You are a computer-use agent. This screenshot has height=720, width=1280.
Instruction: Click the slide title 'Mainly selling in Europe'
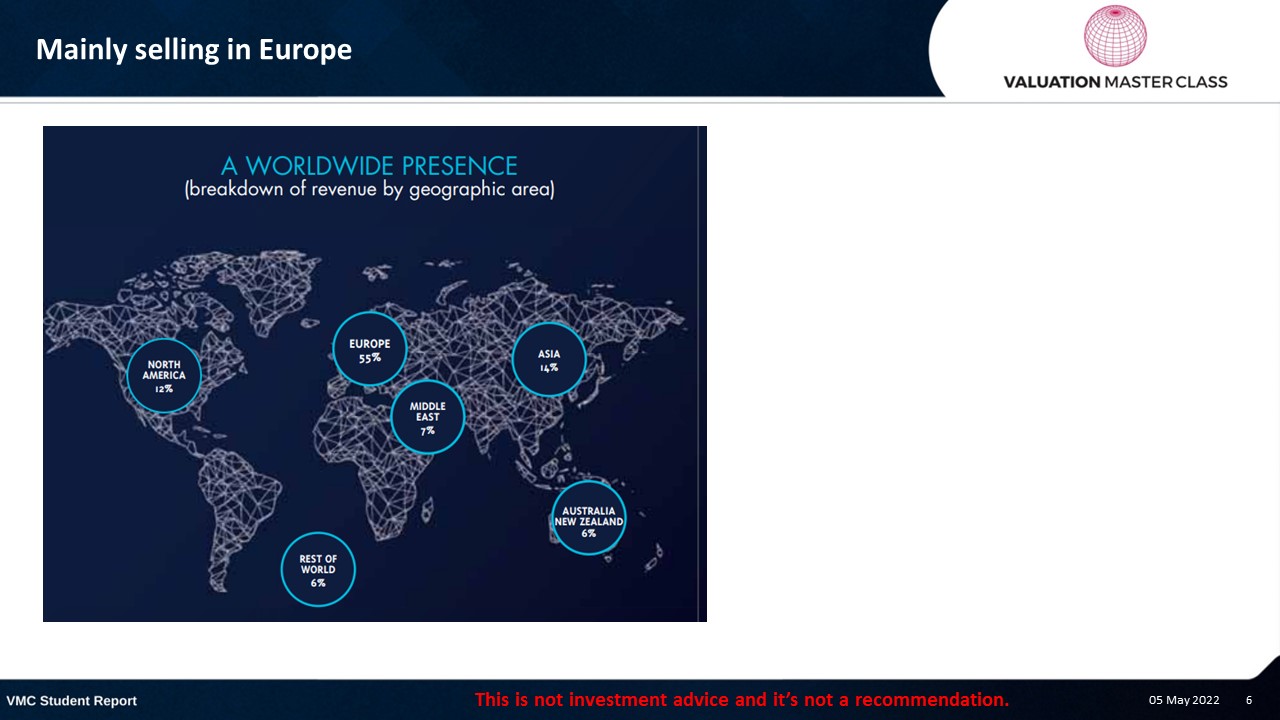194,49
